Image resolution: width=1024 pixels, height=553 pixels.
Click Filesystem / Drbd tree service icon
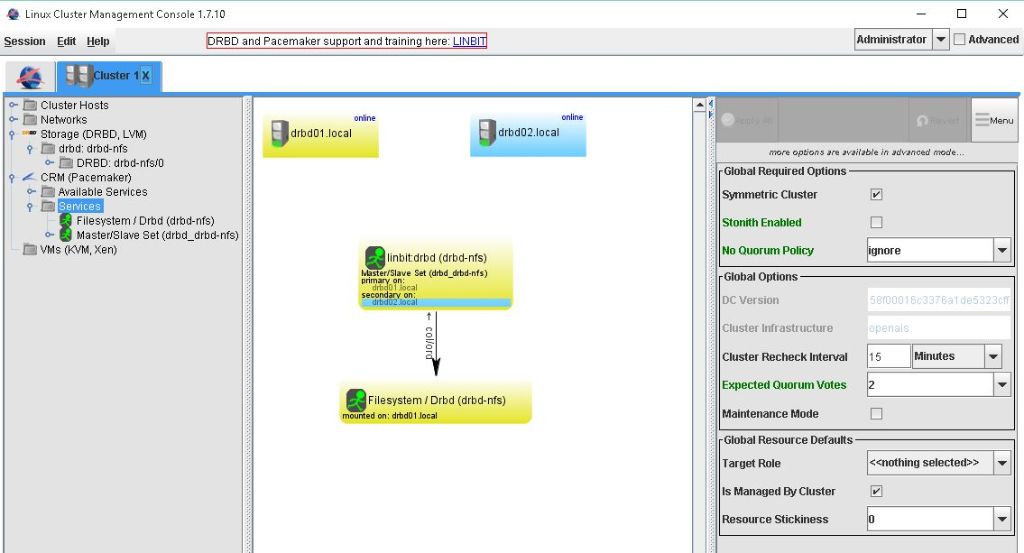pos(65,221)
